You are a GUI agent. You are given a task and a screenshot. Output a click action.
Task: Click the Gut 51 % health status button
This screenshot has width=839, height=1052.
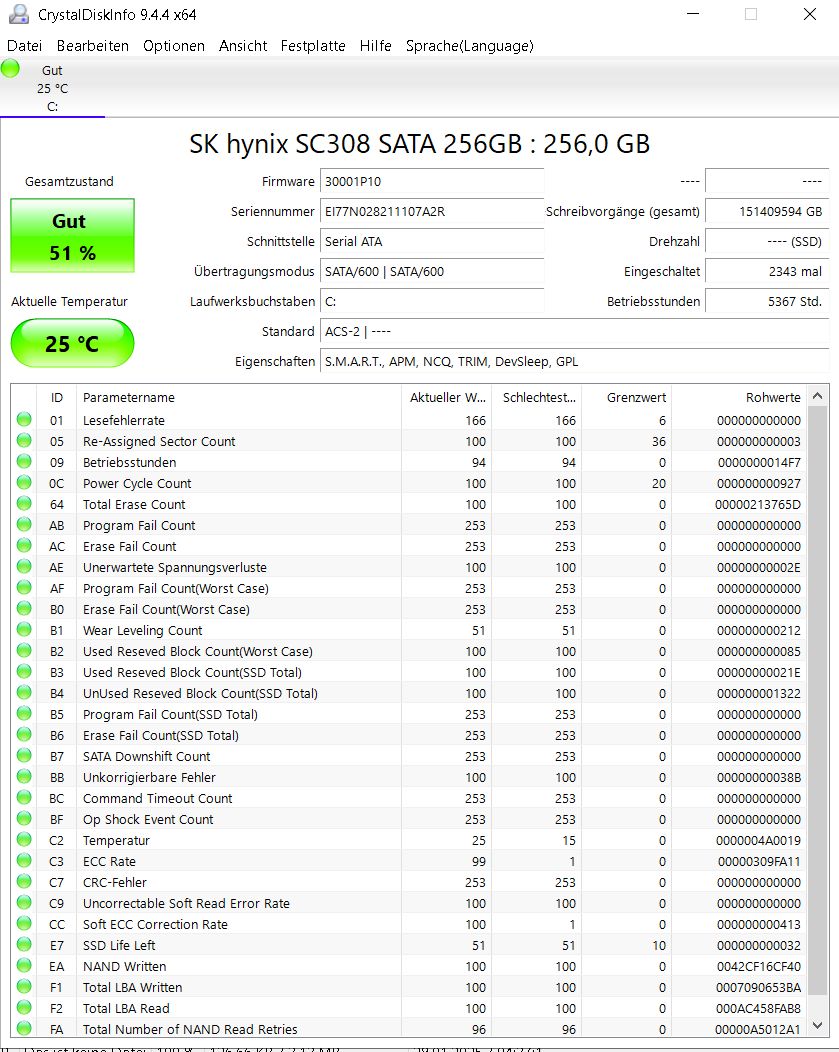coord(72,235)
